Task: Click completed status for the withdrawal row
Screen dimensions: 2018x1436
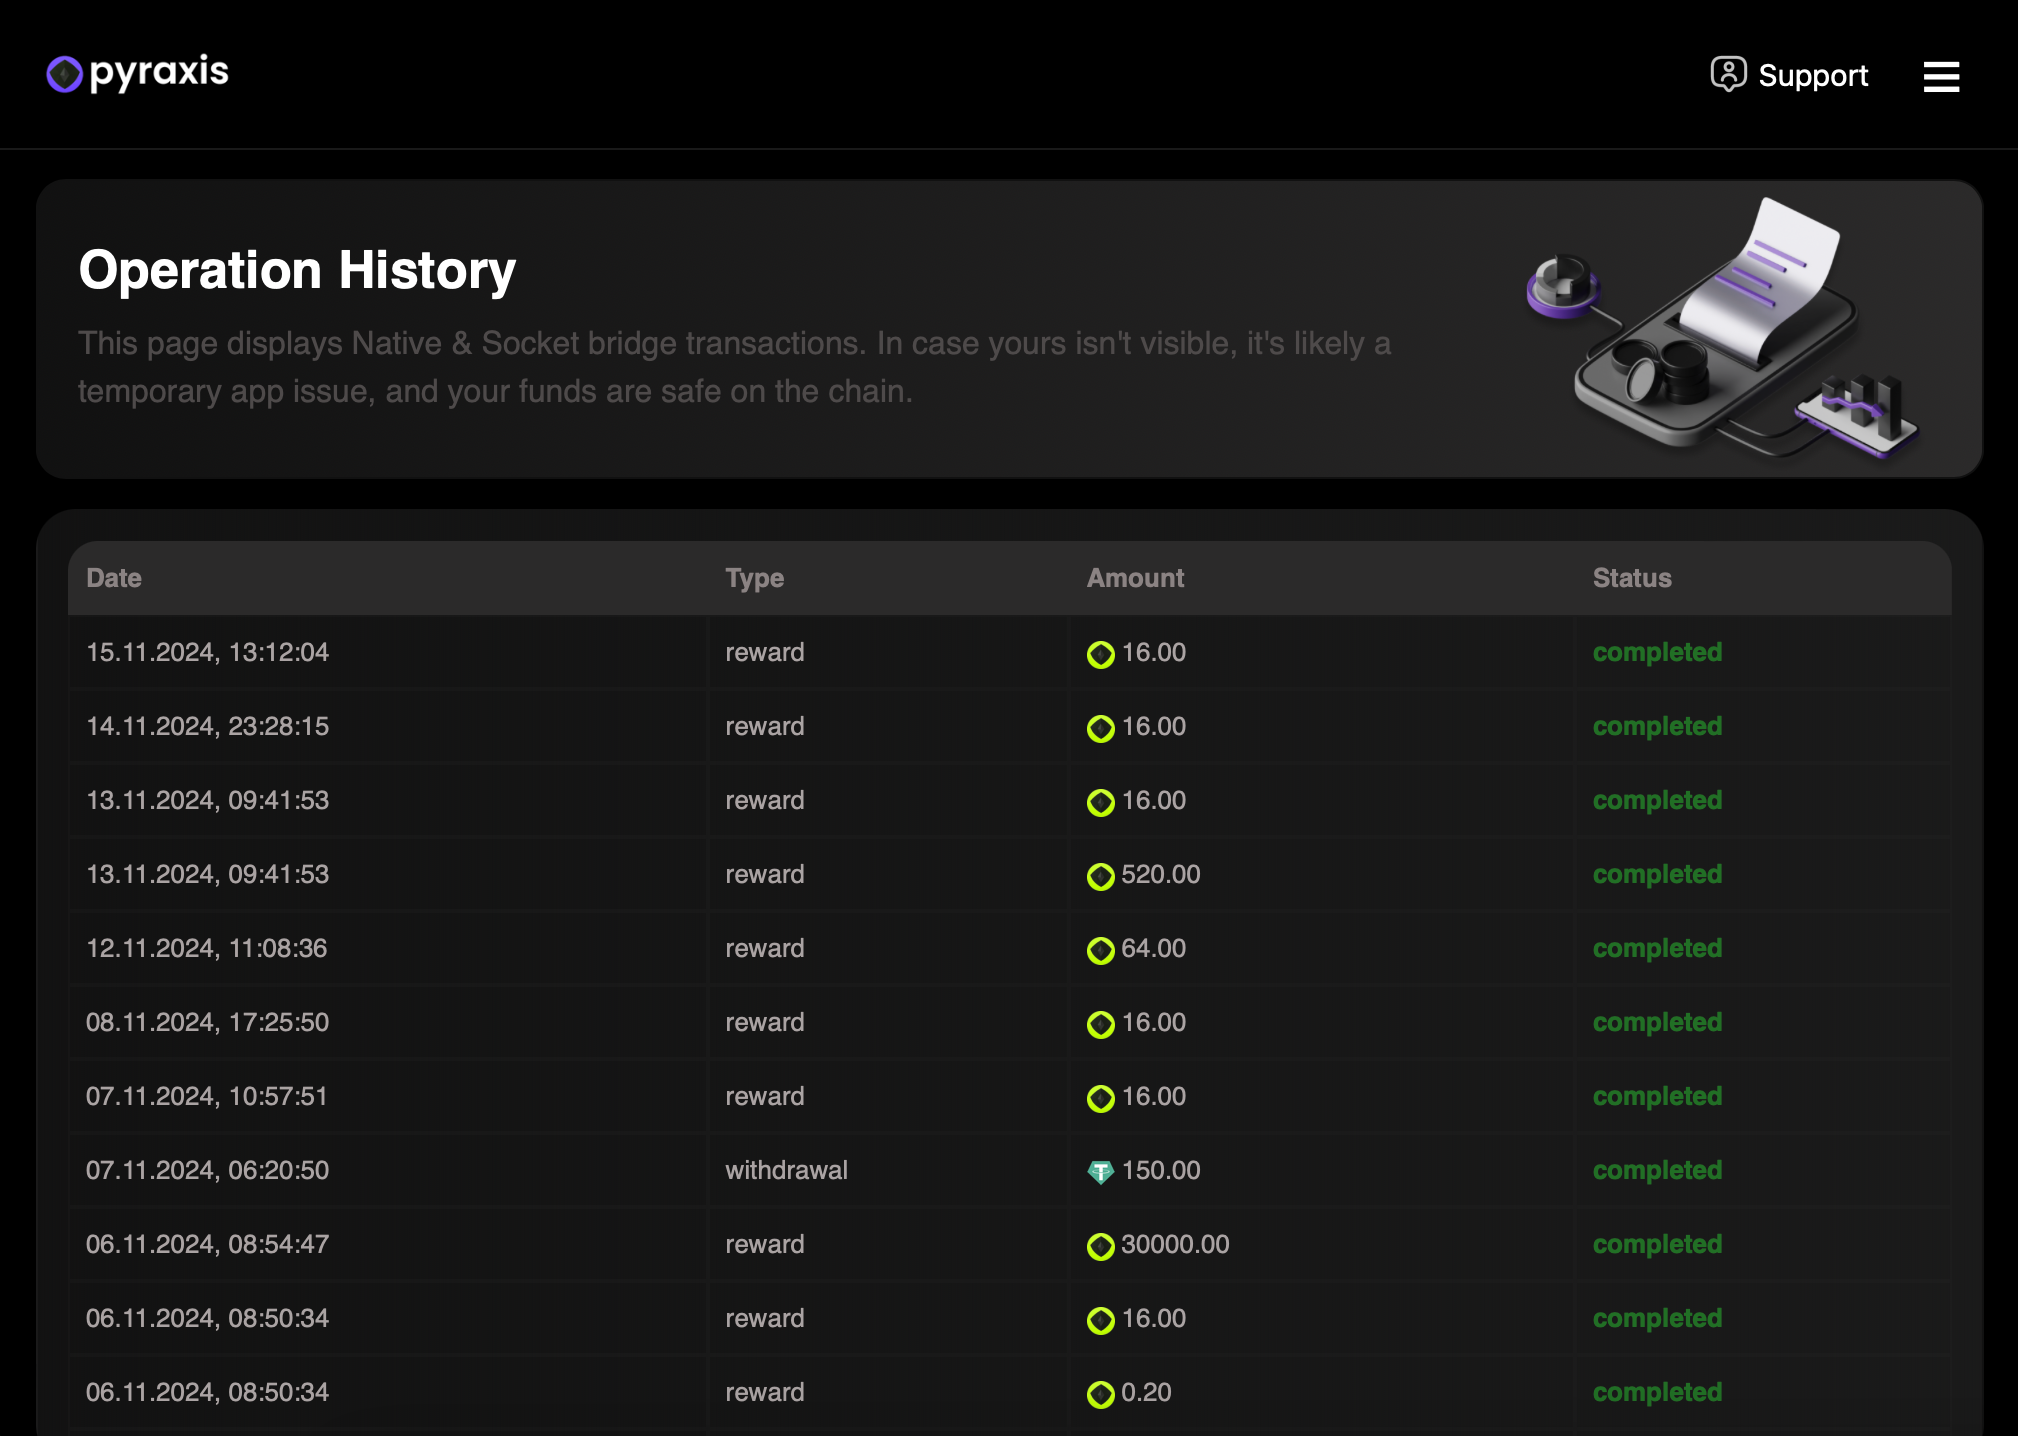Action: click(x=1657, y=1170)
